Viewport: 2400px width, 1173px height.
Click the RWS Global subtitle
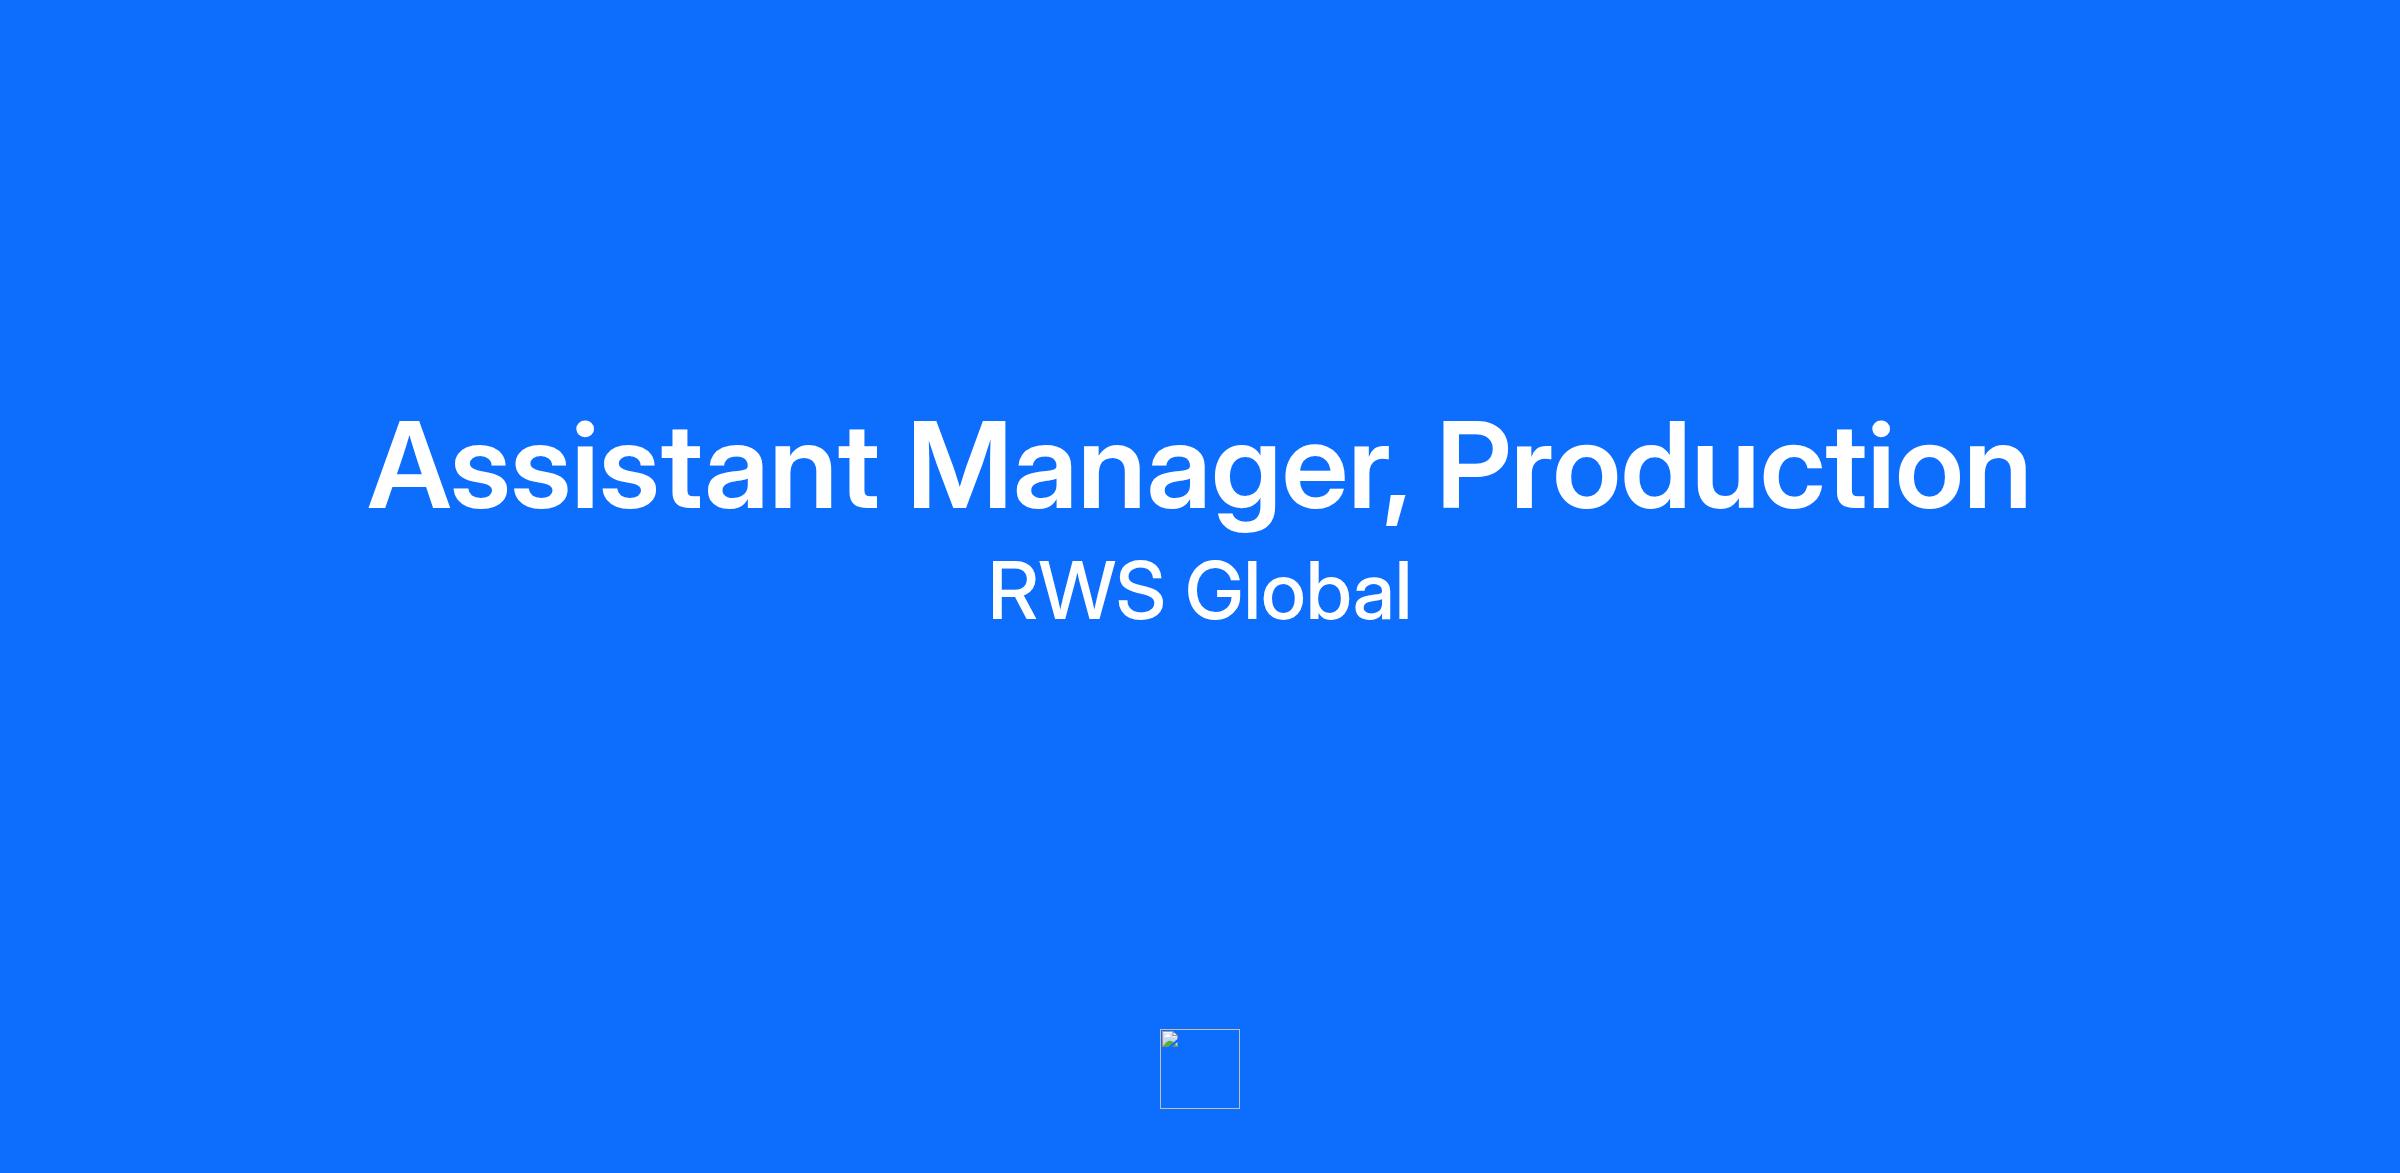[x=1199, y=592]
